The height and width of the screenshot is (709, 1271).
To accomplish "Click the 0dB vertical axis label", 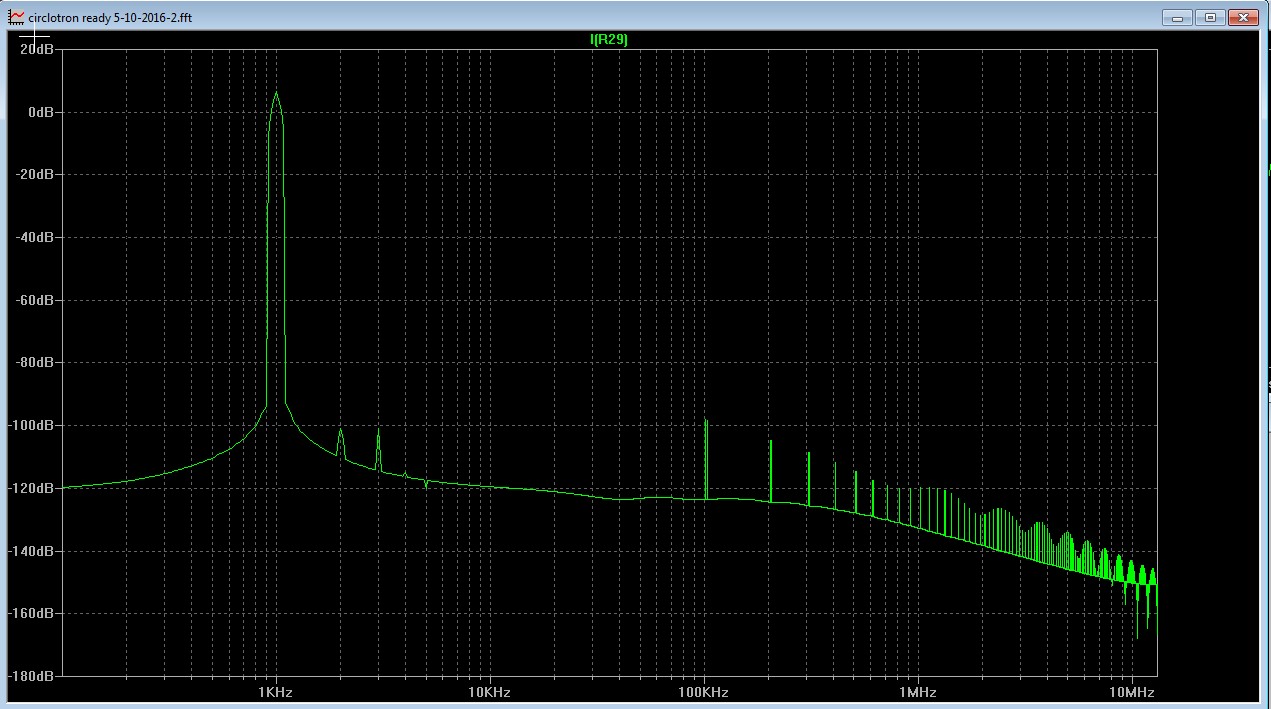I will 40,112.
